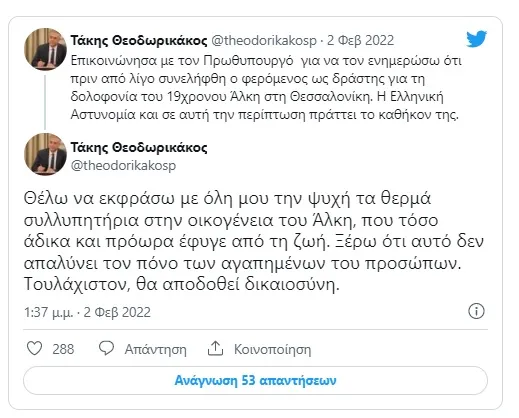This screenshot has width=519, height=418.
Task: Click the main tweet condolence text
Action: (253, 241)
